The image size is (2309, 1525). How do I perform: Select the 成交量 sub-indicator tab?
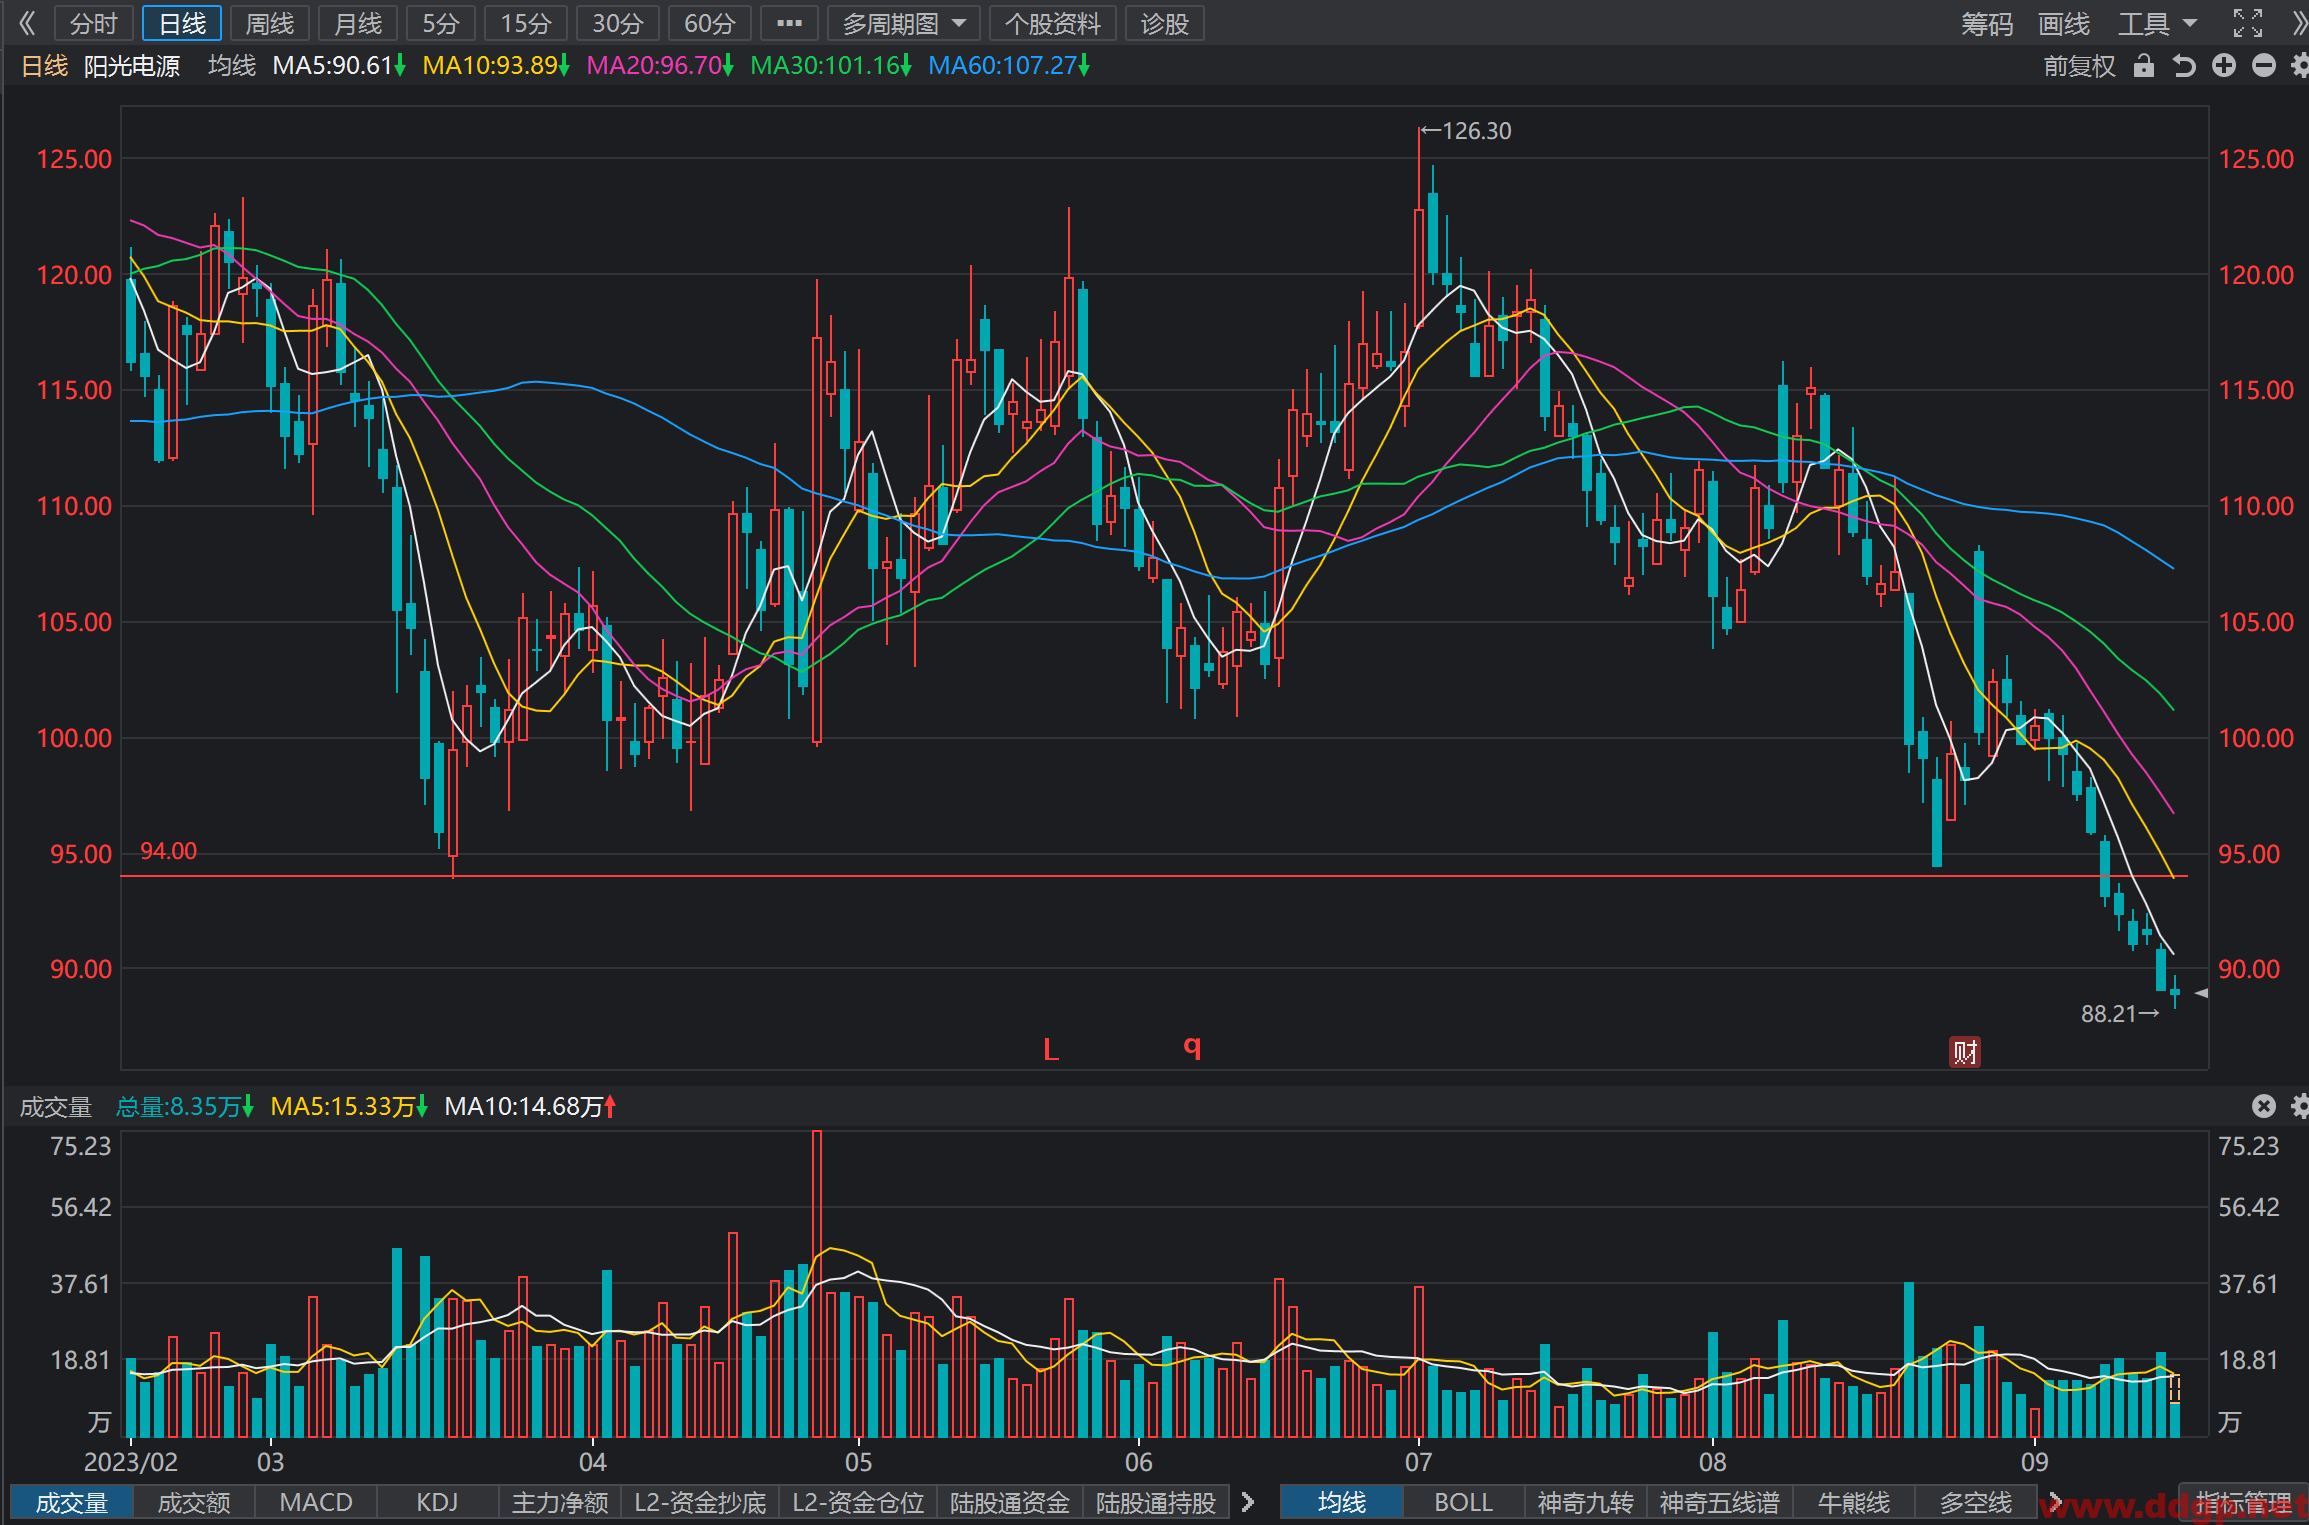point(71,1503)
